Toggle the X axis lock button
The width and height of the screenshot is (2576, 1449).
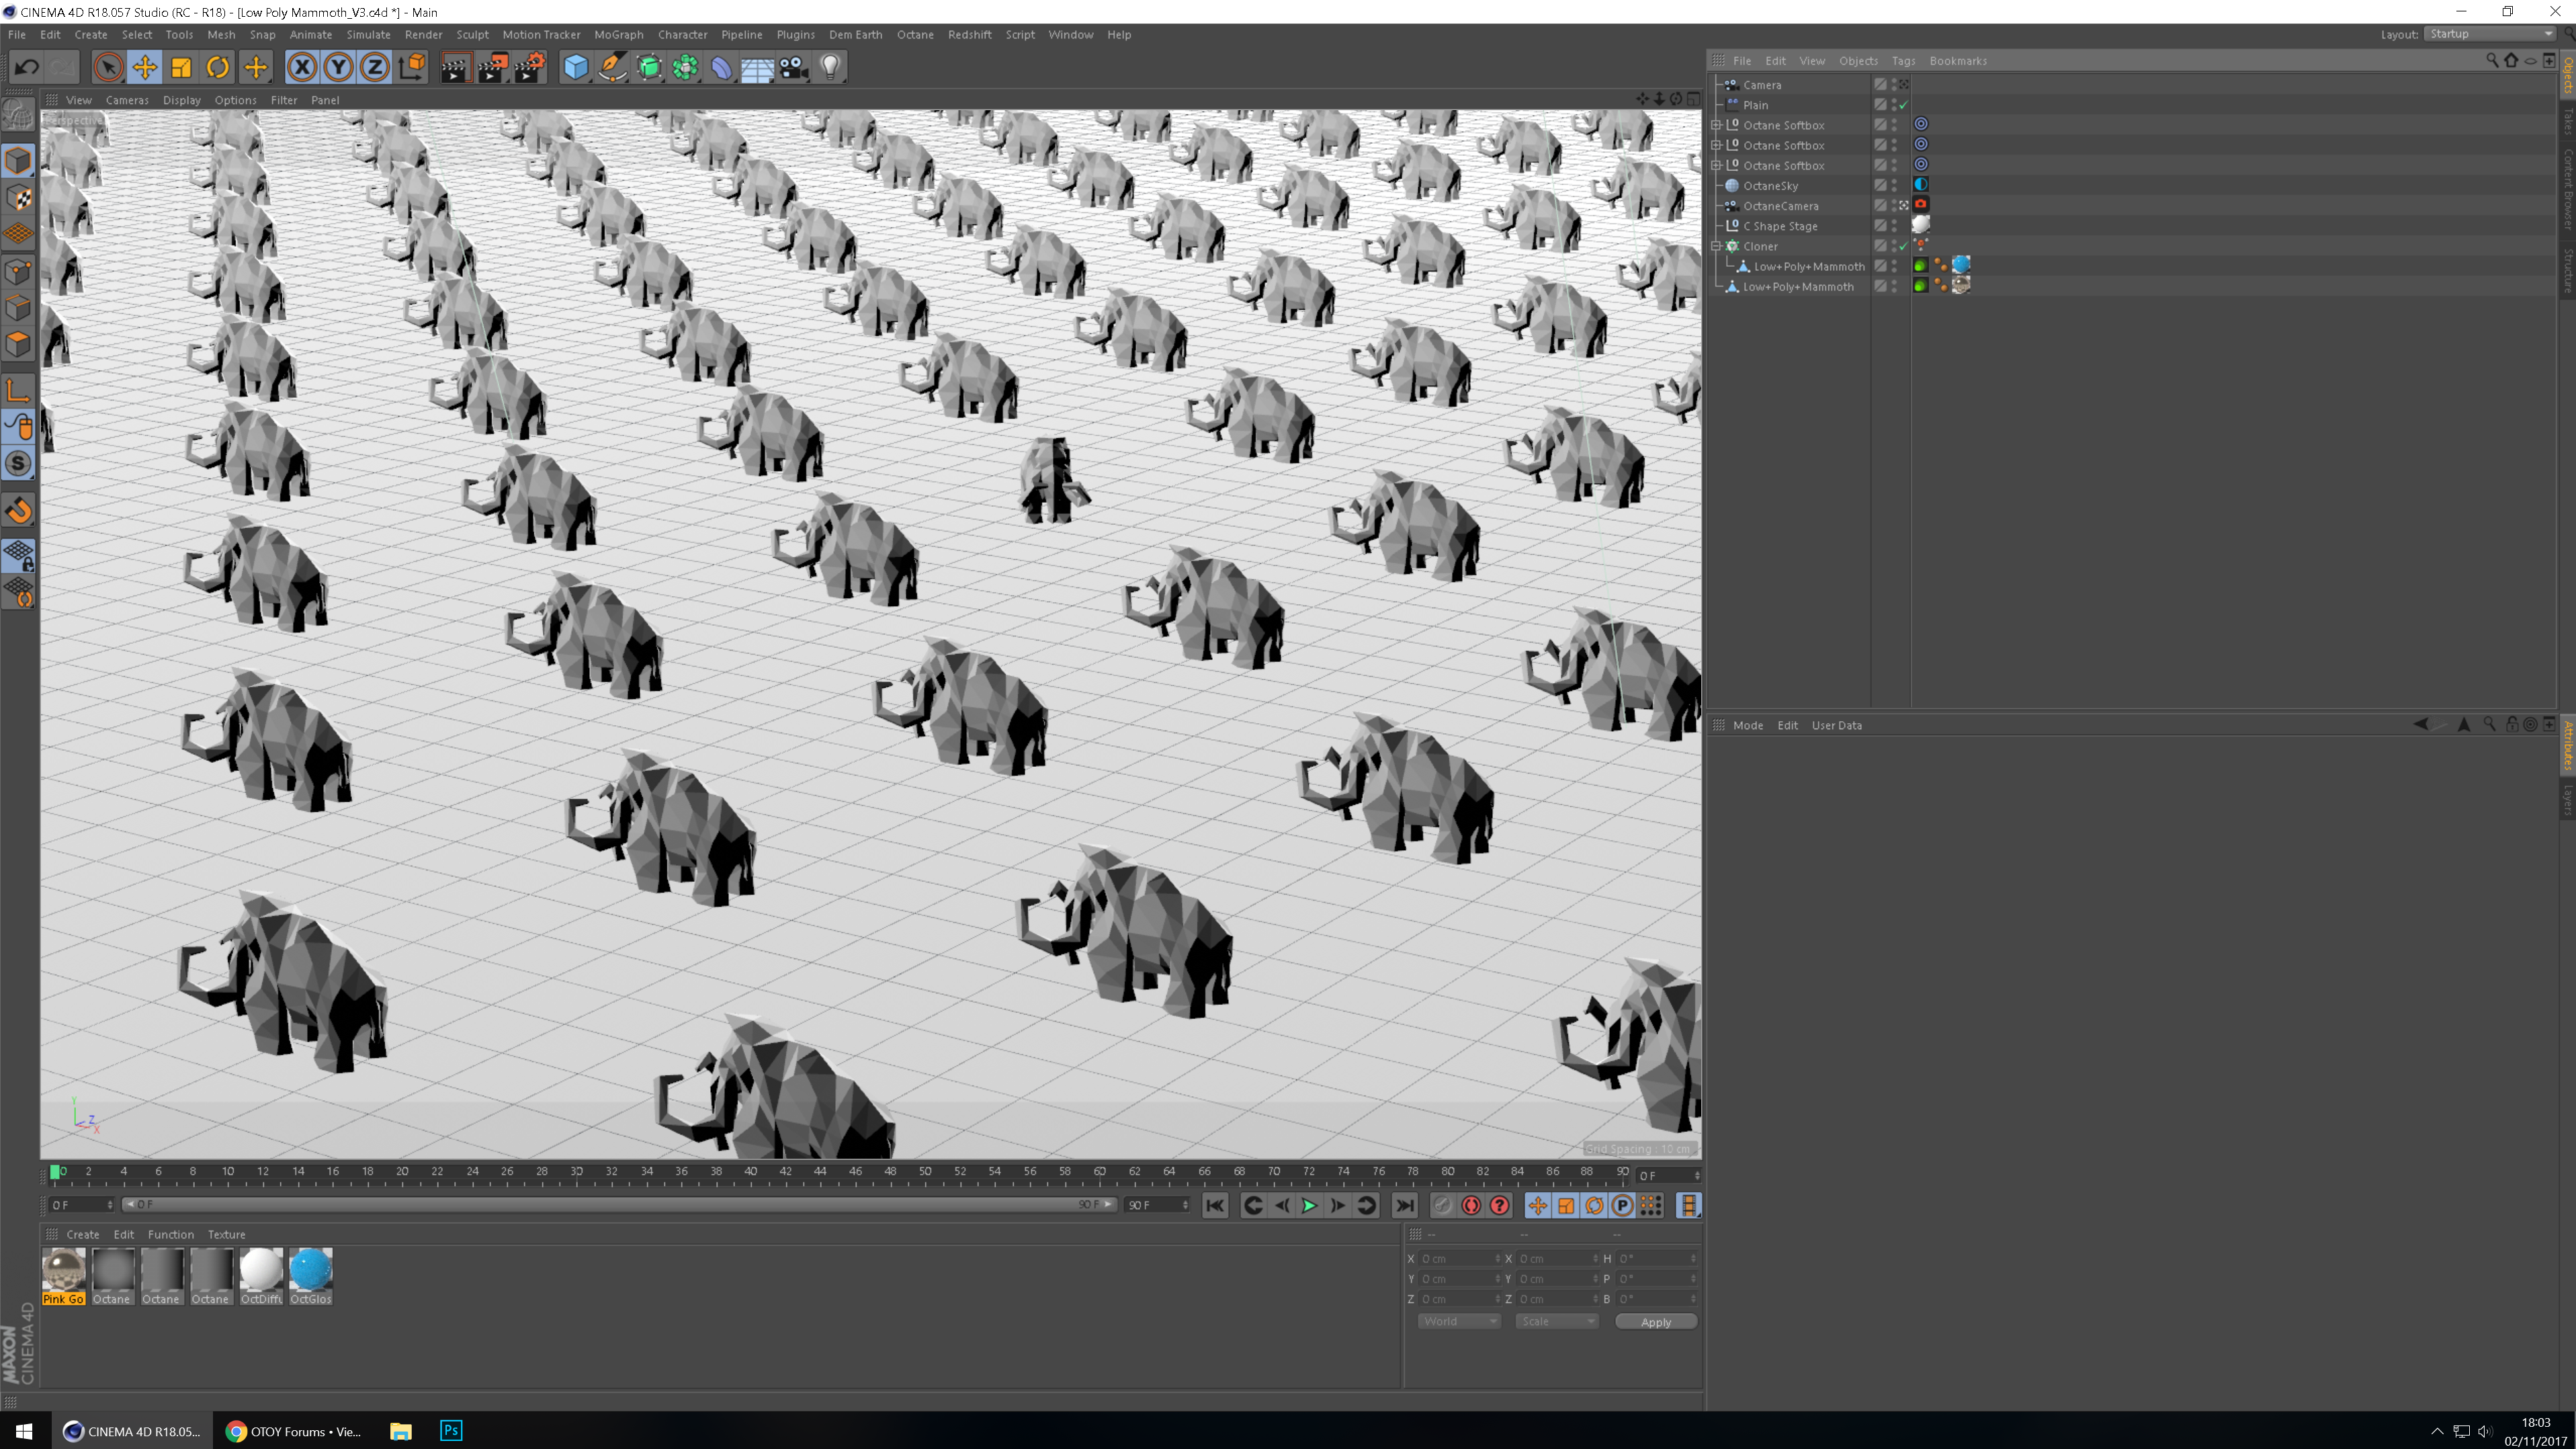pyautogui.click(x=301, y=67)
